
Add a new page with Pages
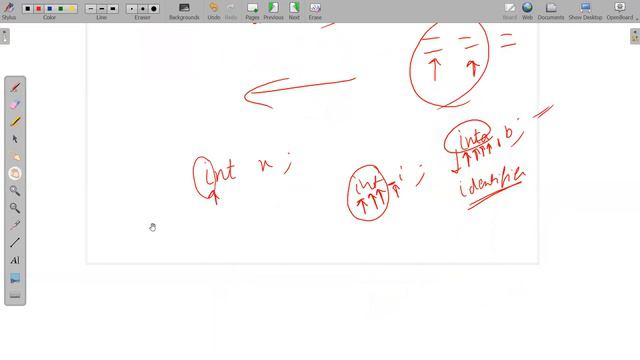tap(252, 11)
